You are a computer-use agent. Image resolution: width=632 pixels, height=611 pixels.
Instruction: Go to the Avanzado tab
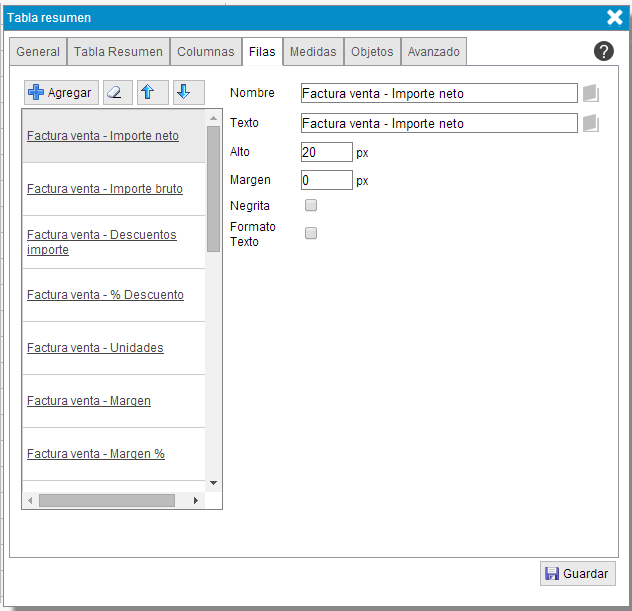click(433, 52)
